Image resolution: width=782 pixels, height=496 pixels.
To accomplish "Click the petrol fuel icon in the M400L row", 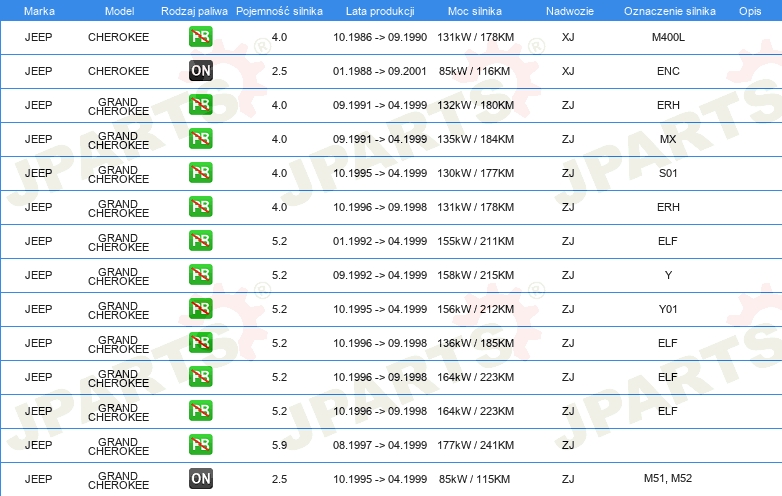I will coord(200,37).
